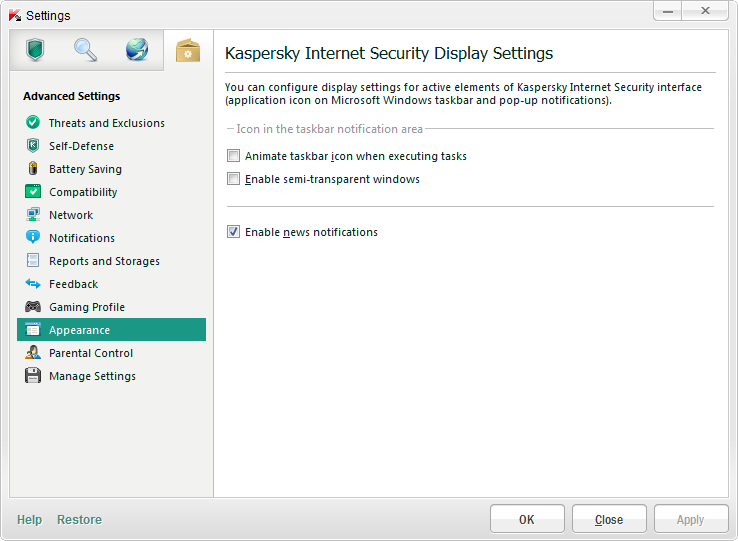Tick Enable semi-transparent windows
This screenshot has height=541, width=738.
(x=234, y=180)
